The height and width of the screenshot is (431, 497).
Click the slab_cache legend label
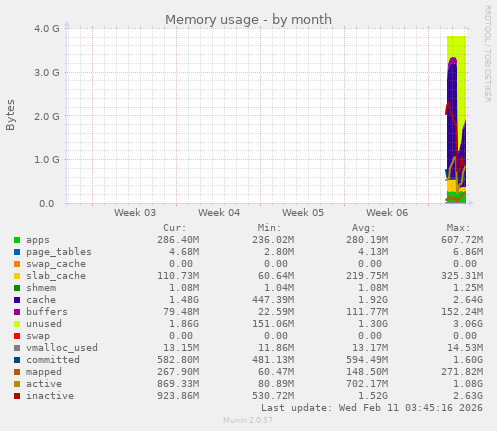(x=56, y=276)
